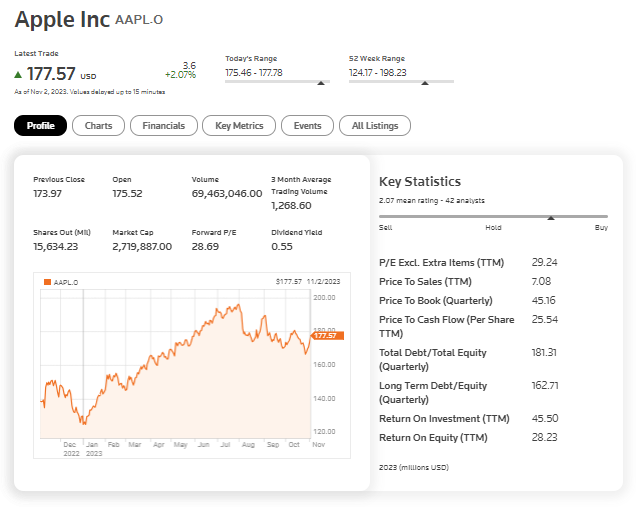
Task: Click the analyst rating Sell-Buy slider marker
Action: (551, 218)
